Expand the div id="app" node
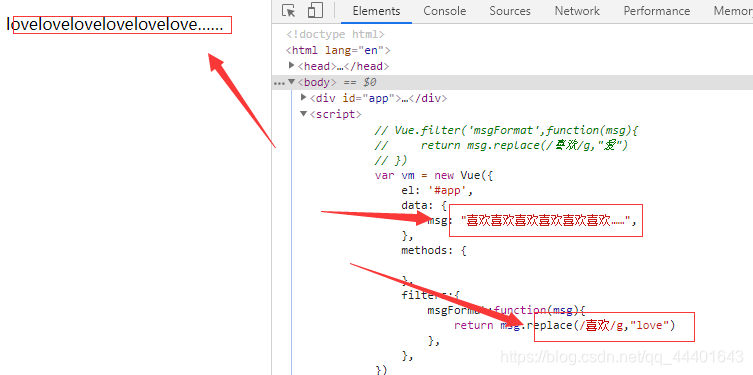 (304, 97)
